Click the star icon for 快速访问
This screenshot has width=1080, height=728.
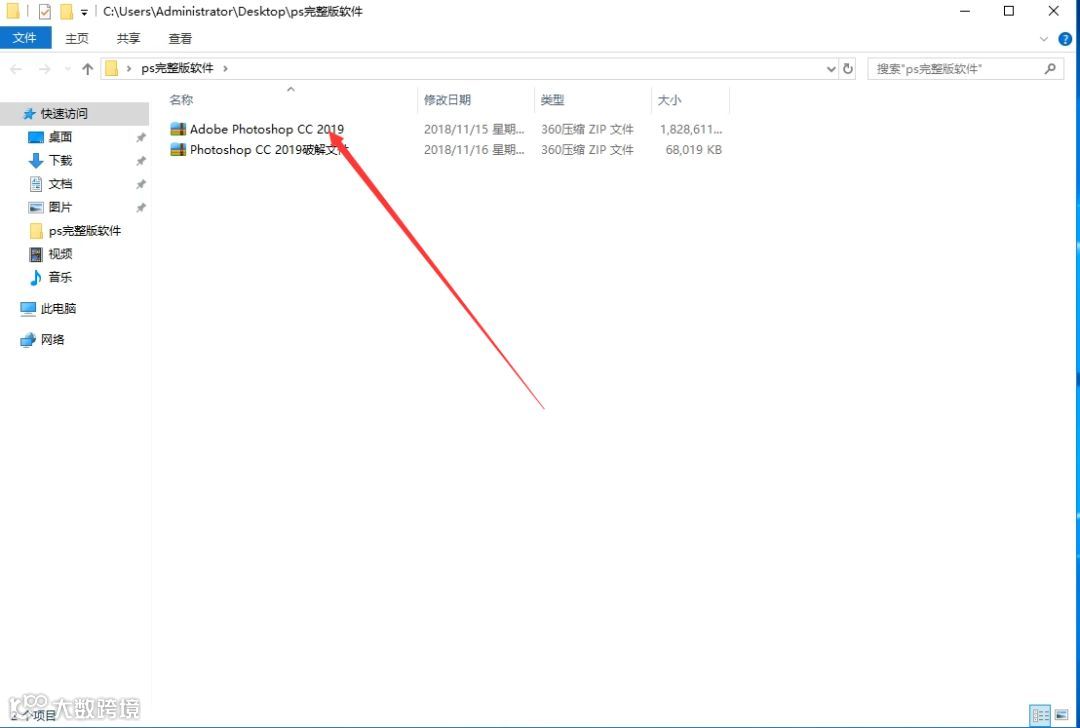(x=29, y=114)
